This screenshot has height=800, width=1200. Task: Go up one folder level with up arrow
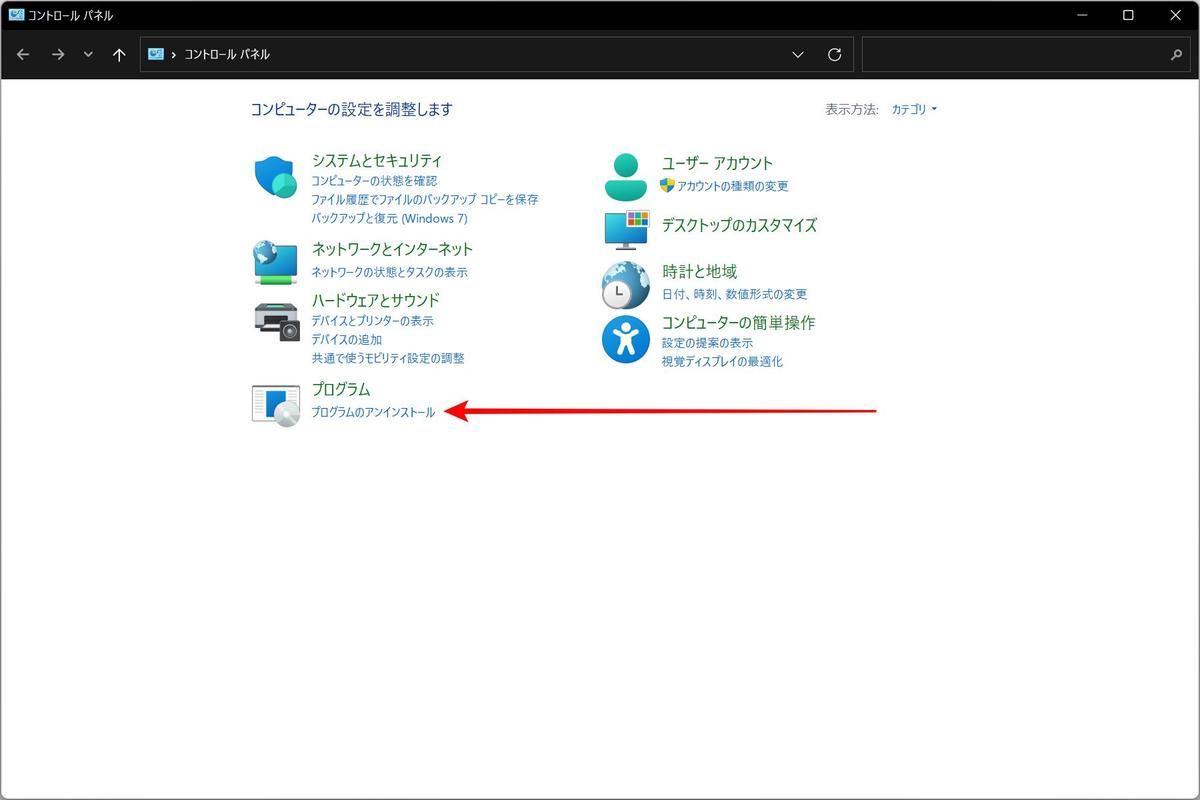tap(119, 55)
